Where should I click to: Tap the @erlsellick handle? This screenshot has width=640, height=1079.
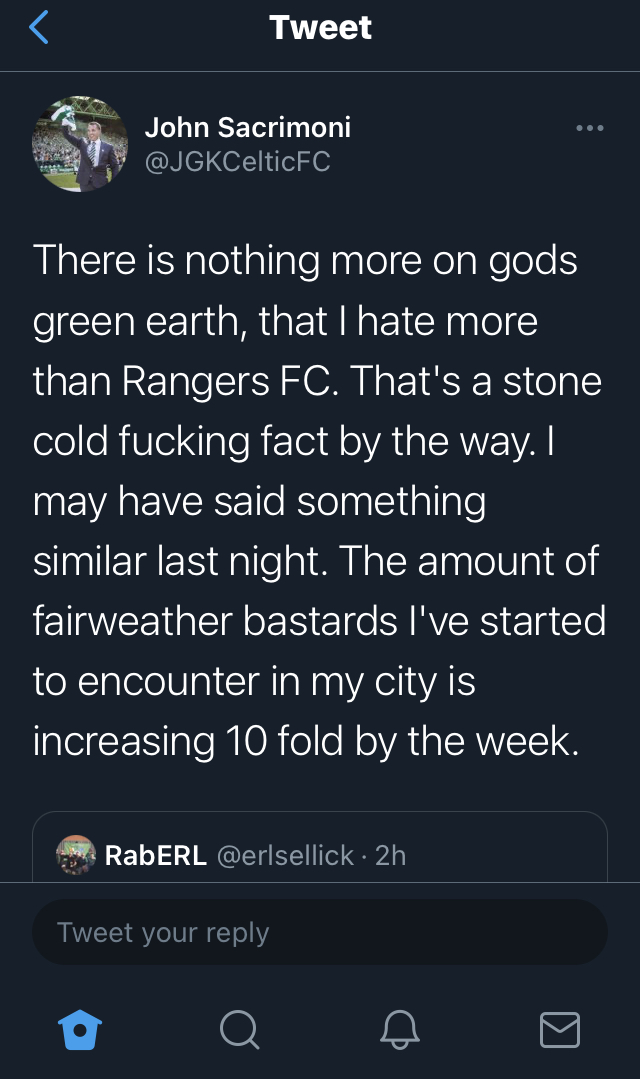285,856
